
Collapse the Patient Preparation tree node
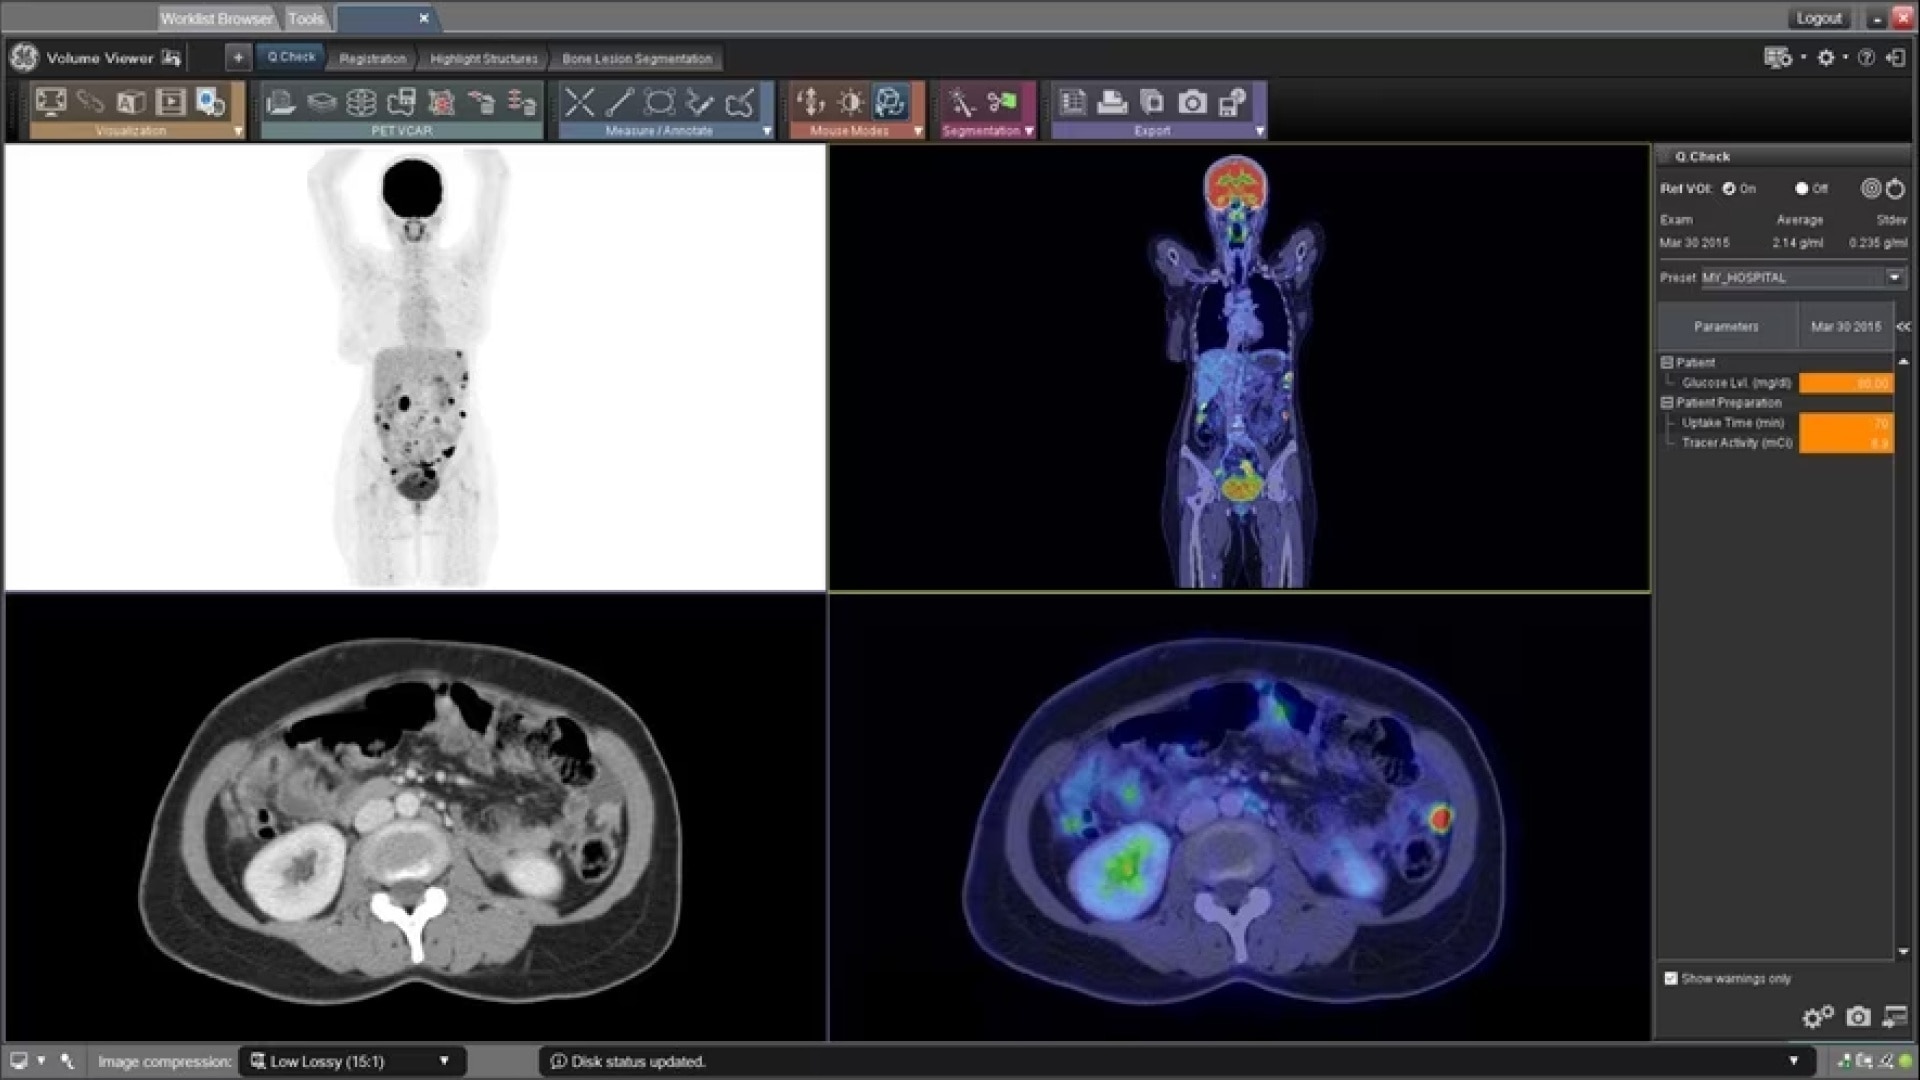[1667, 402]
